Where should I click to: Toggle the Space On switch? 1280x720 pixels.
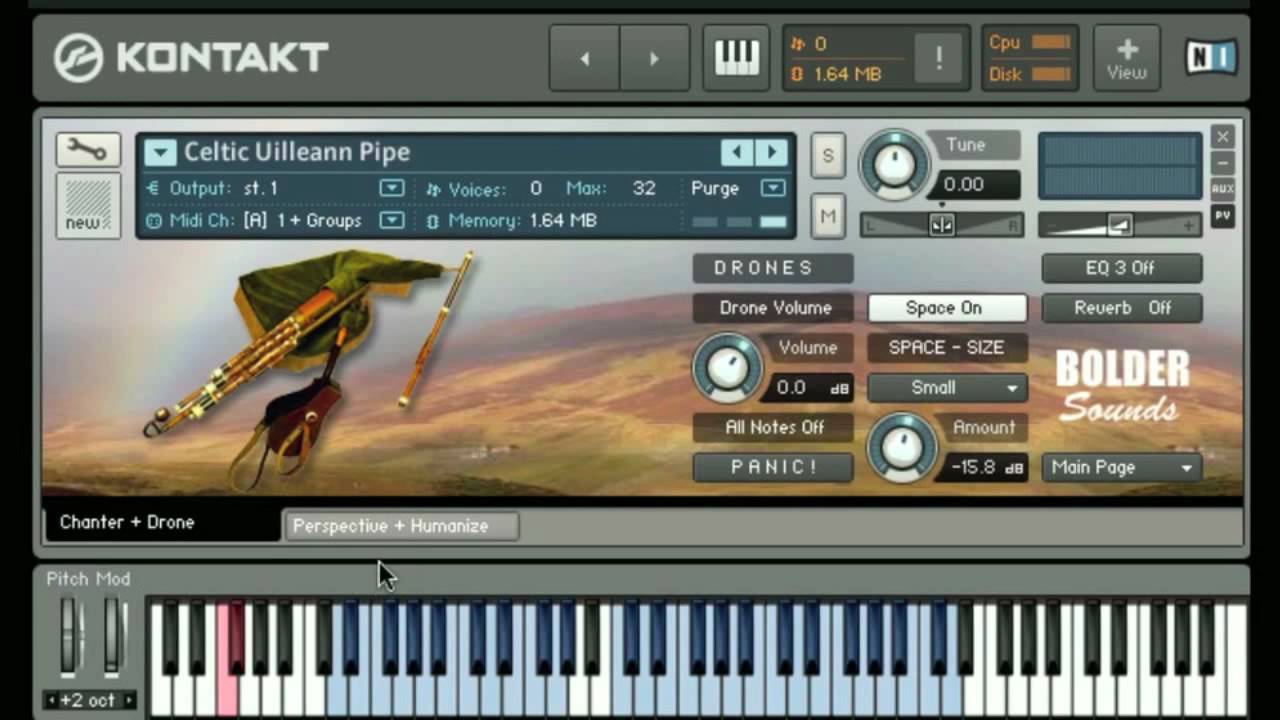(947, 308)
